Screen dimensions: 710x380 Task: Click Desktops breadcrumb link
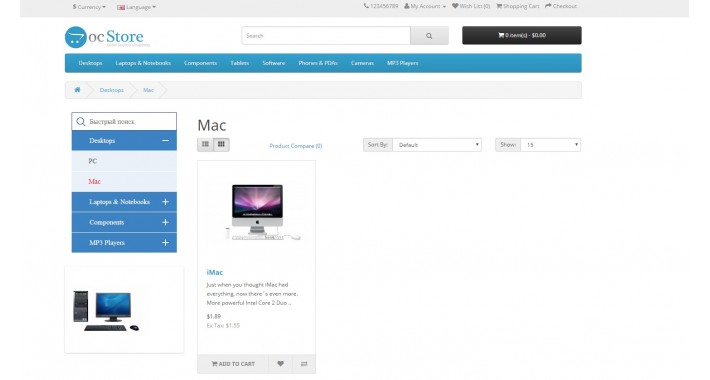pos(111,90)
